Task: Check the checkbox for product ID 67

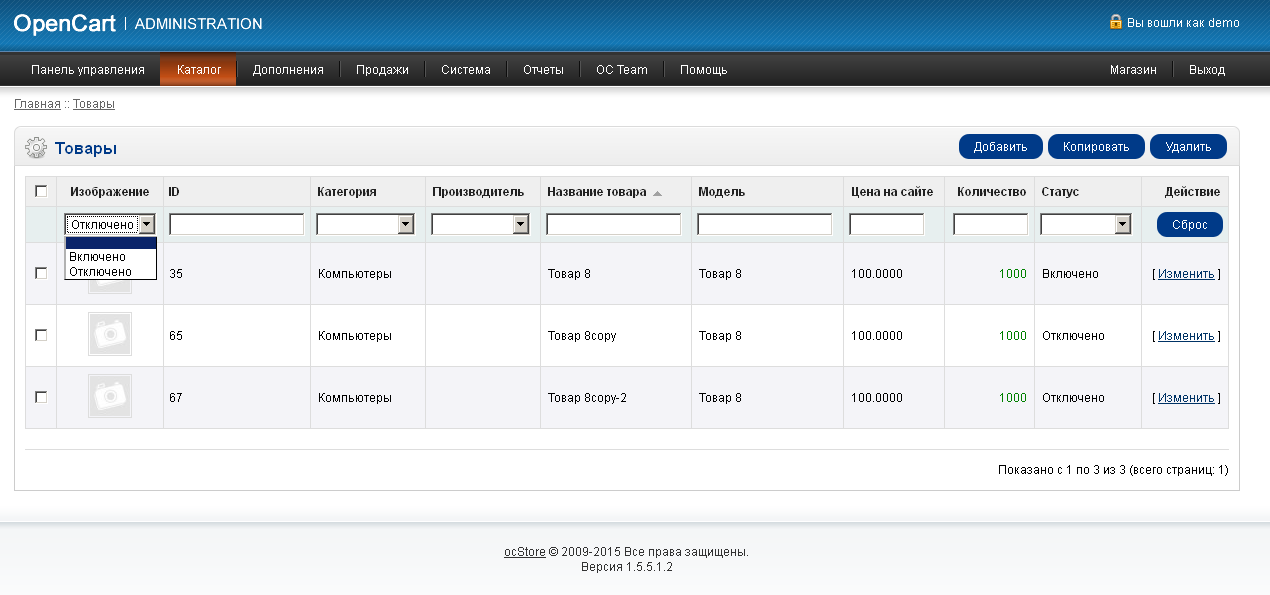Action: pyautogui.click(x=41, y=397)
